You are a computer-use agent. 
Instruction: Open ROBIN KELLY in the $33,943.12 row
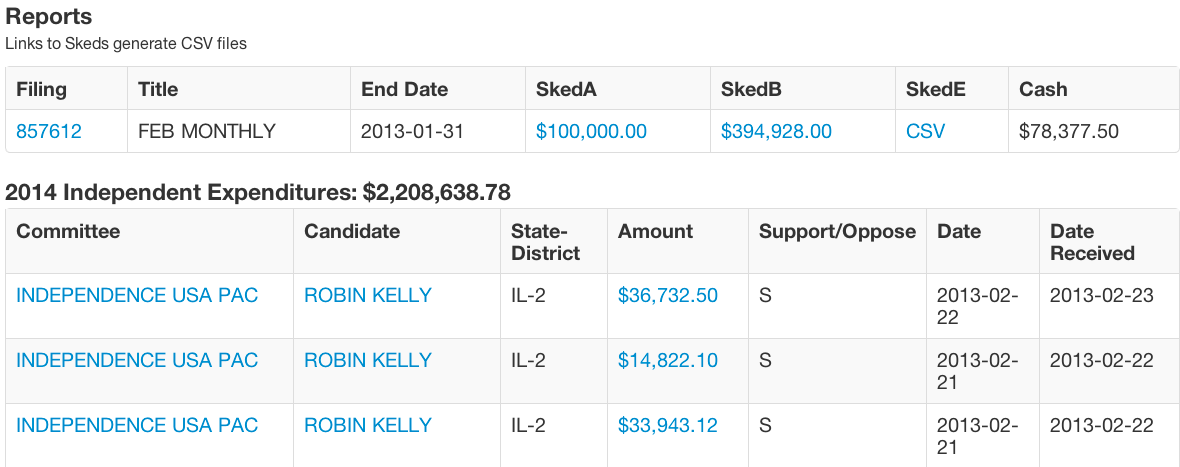pyautogui.click(x=368, y=425)
